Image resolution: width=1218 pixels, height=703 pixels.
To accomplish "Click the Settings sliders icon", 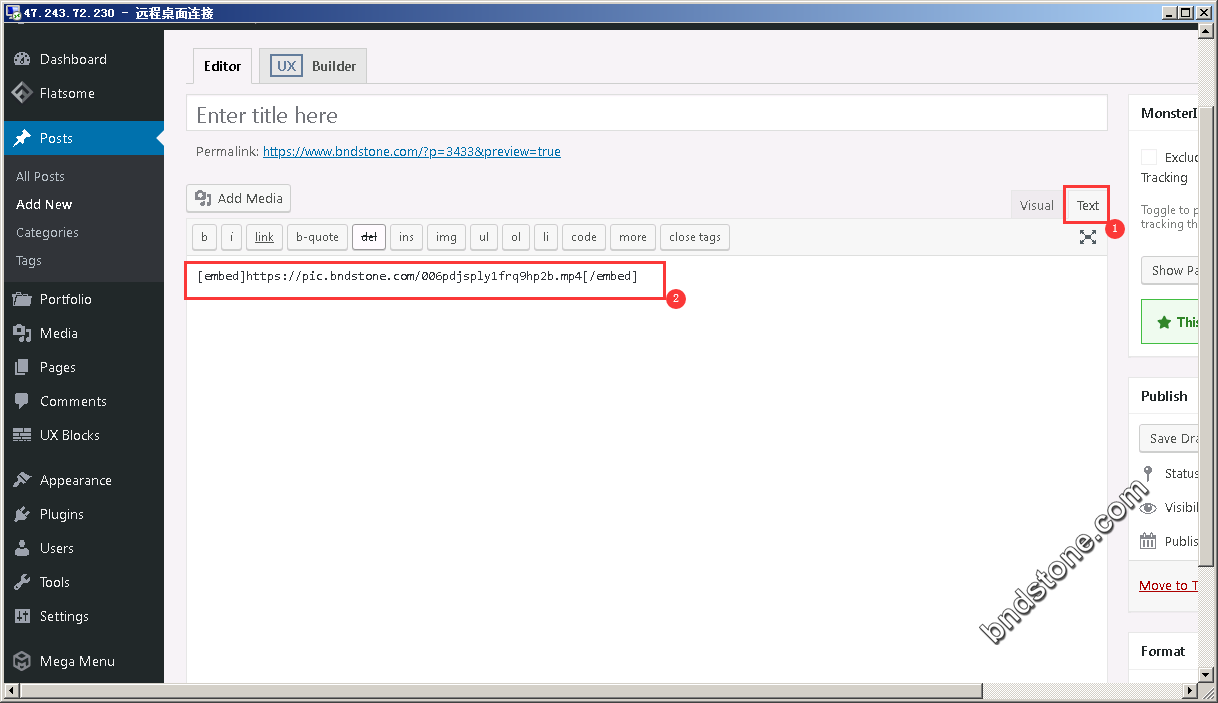I will point(22,616).
